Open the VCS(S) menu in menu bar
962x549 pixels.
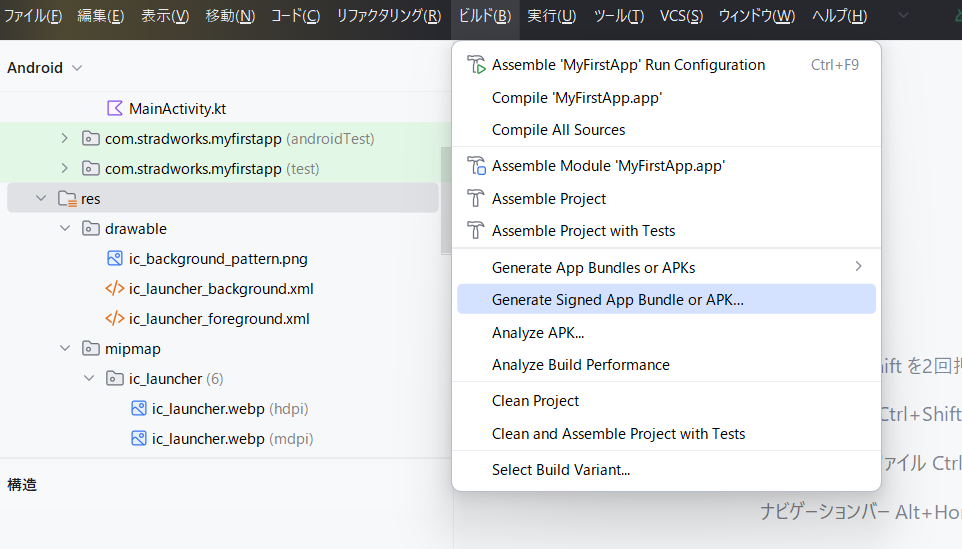point(681,16)
